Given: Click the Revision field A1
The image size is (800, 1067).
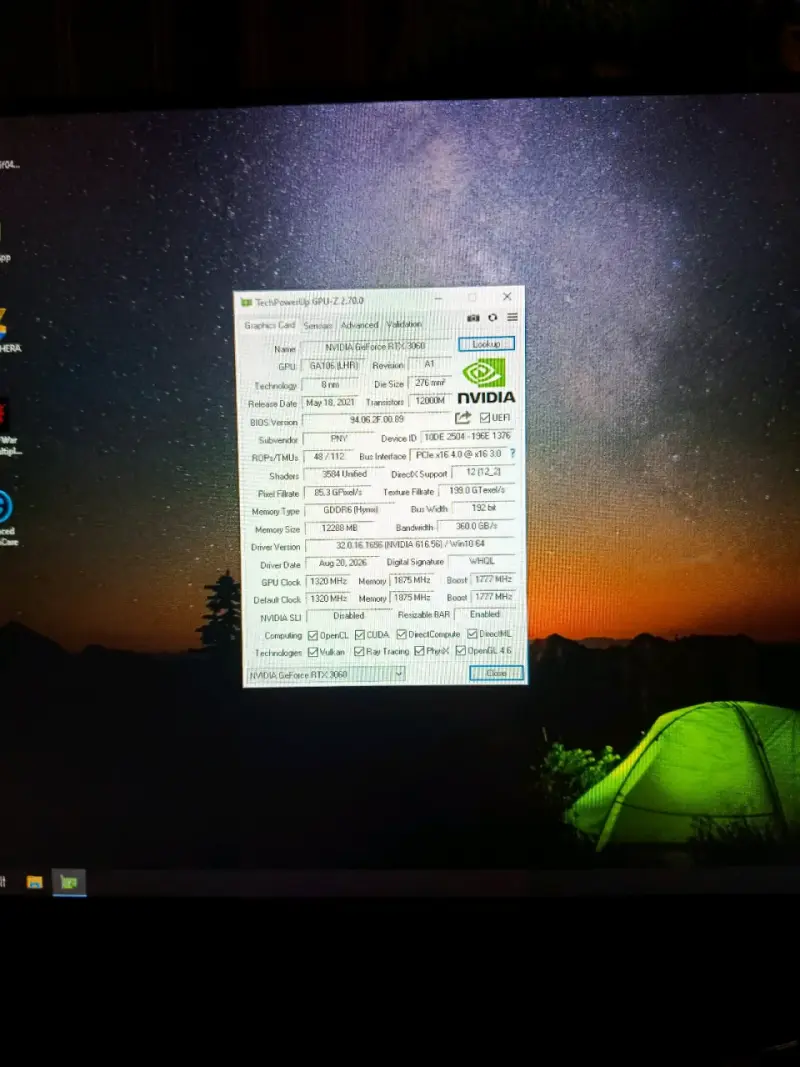Looking at the screenshot, I should pos(429,364).
